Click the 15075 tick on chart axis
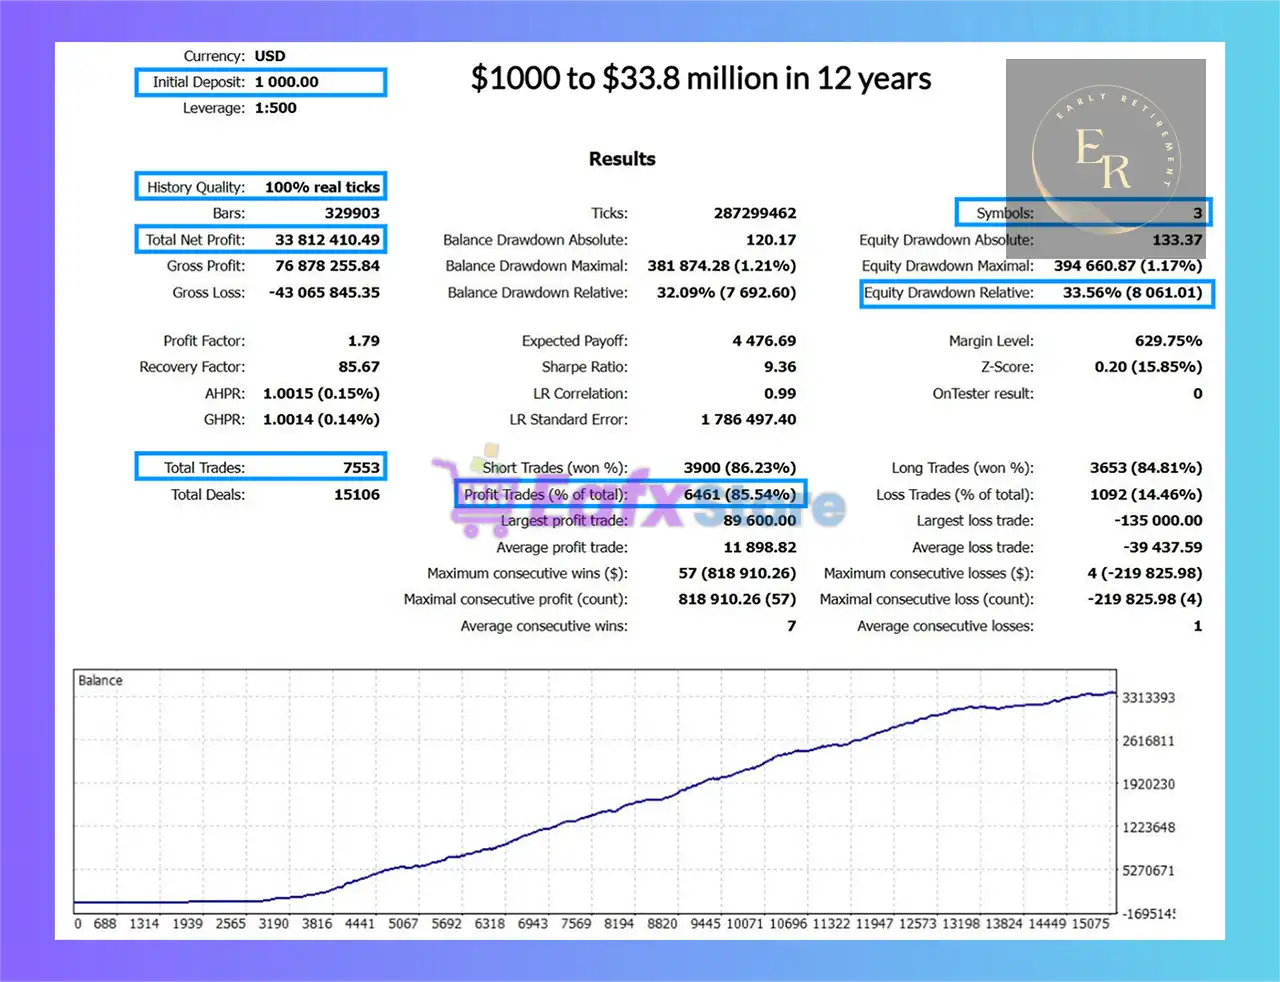 coord(1090,924)
